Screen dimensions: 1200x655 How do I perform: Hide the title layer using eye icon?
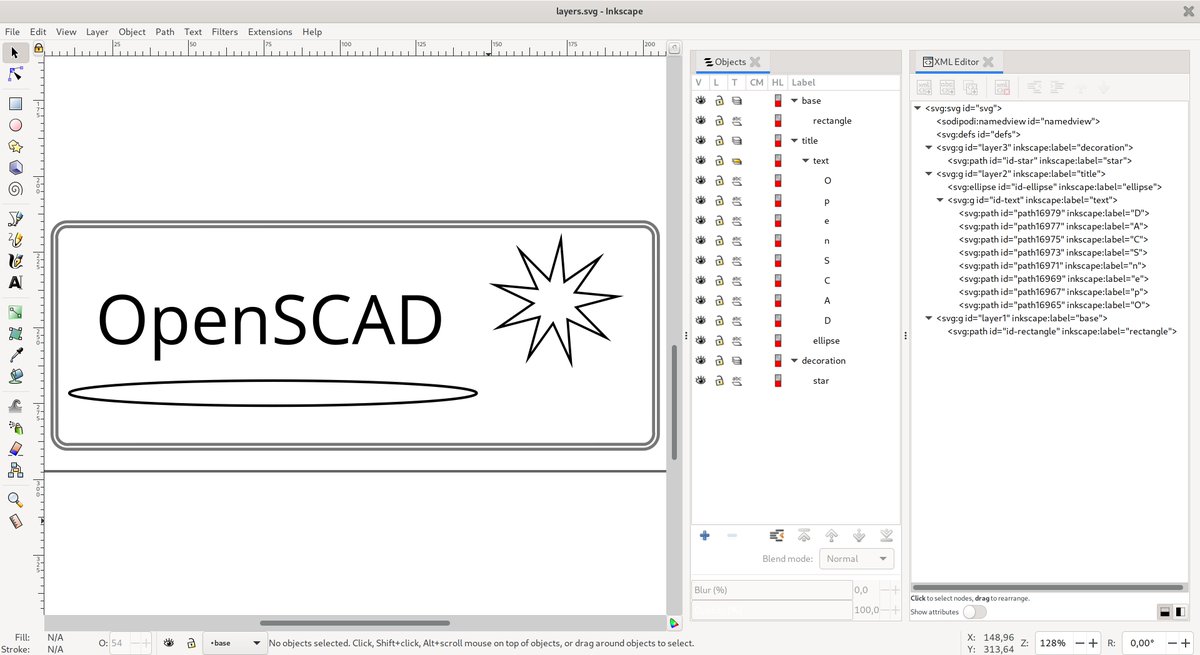click(701, 141)
